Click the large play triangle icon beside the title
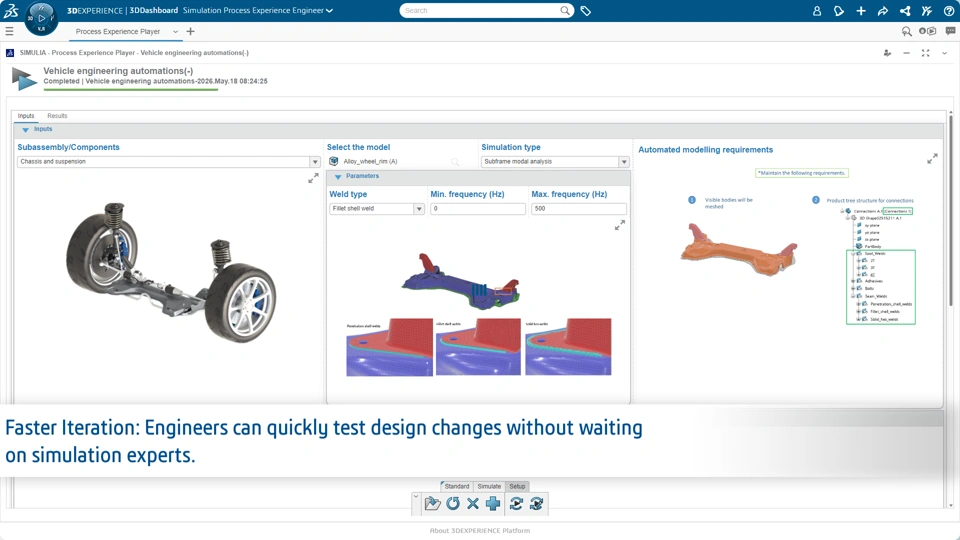 [x=24, y=79]
